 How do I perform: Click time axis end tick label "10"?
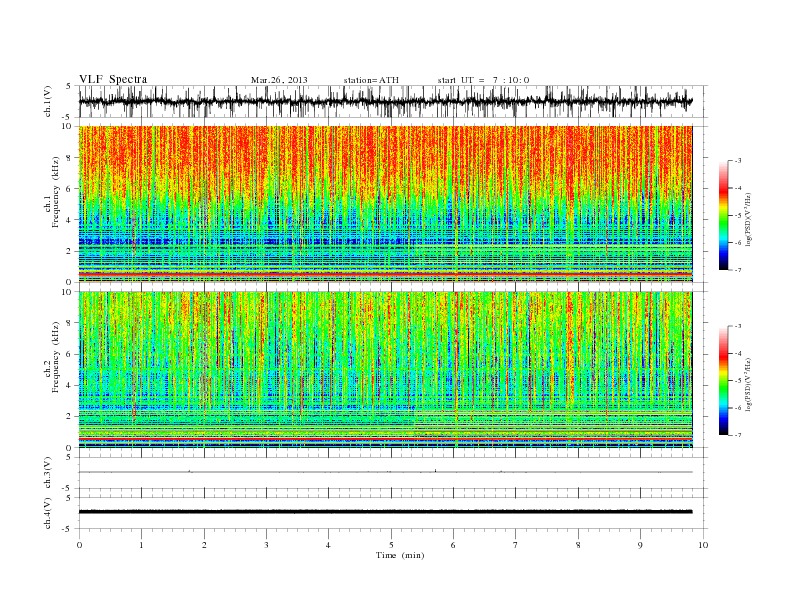(x=703, y=545)
